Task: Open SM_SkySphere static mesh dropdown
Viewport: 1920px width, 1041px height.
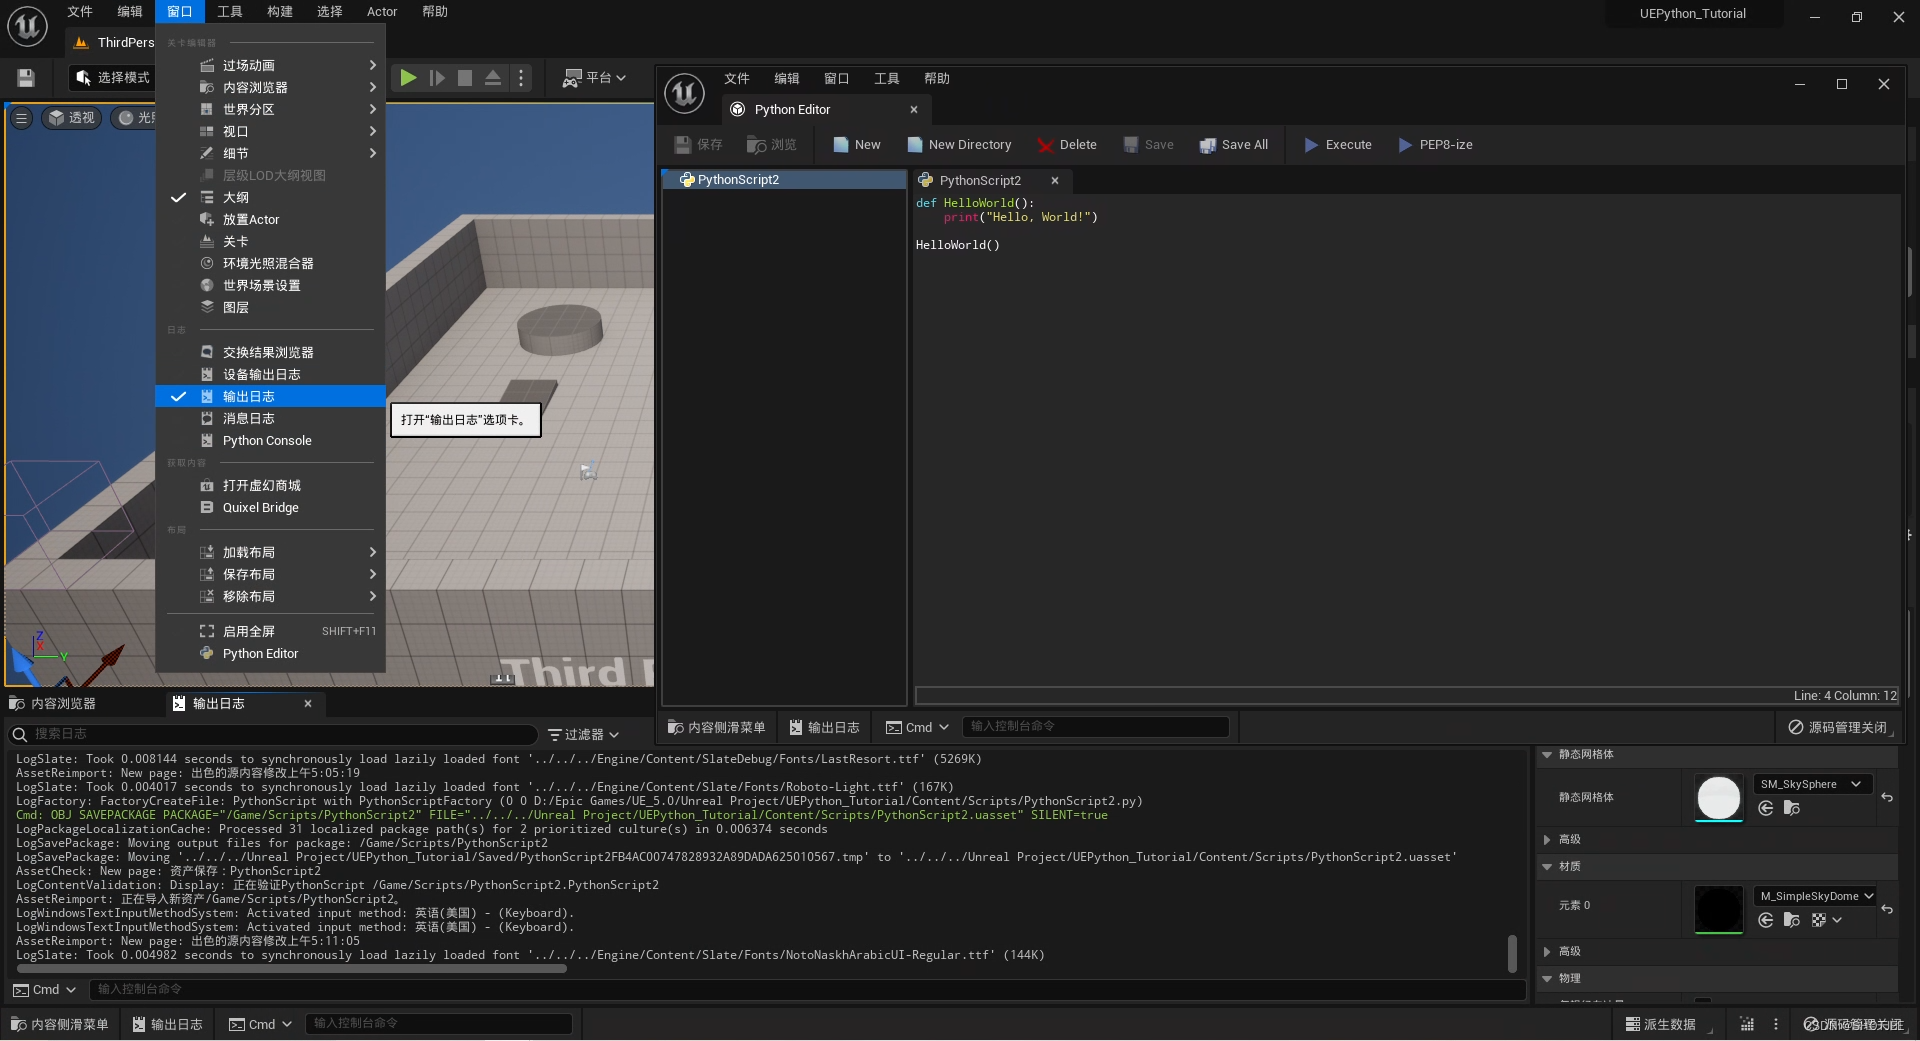Action: click(1813, 785)
